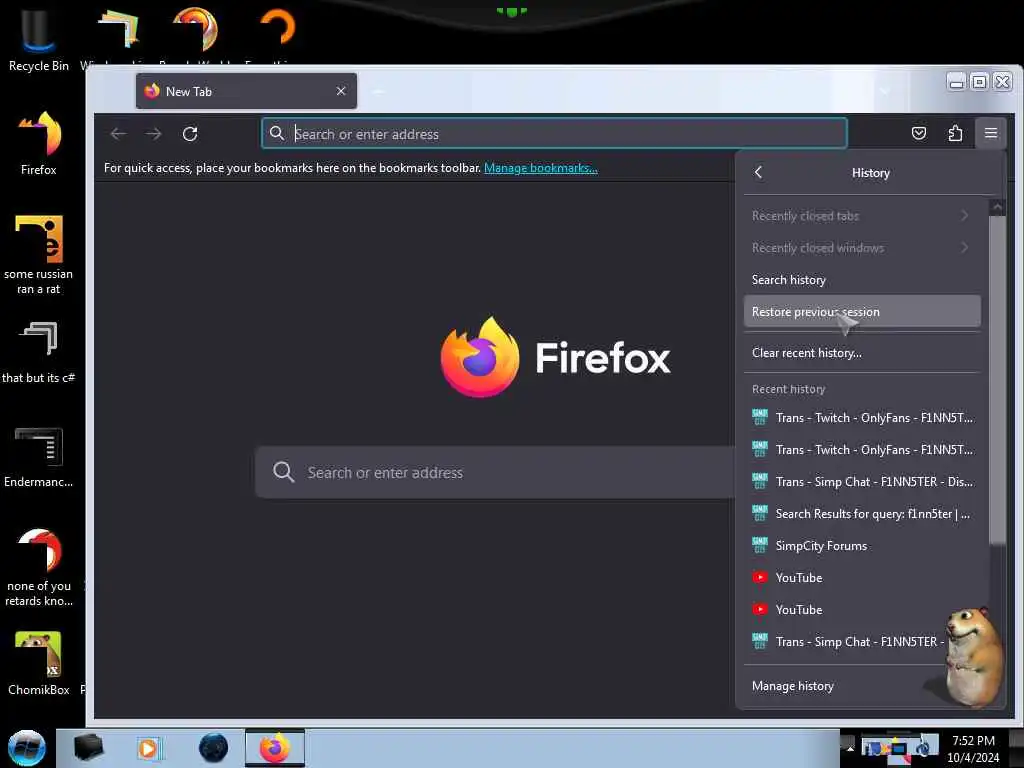Open the media player taskbar icon
The width and height of the screenshot is (1024, 768).
(x=149, y=748)
